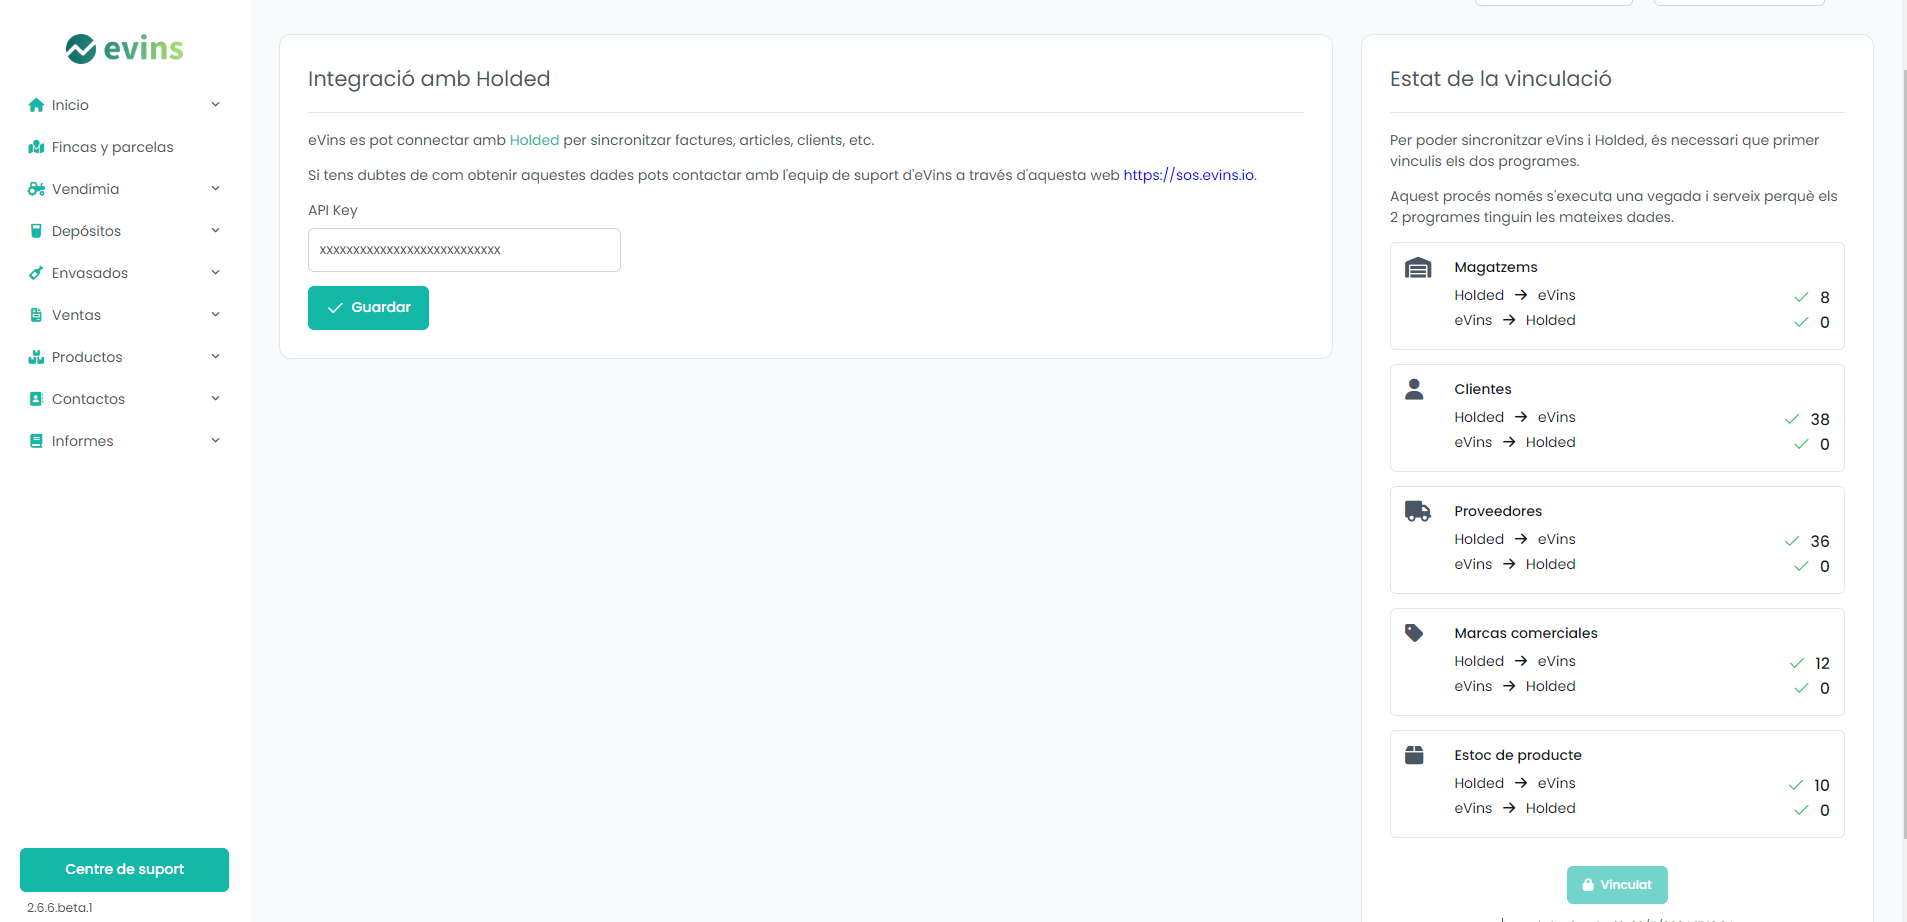Click the green check beside Clientes count 38

point(1792,419)
